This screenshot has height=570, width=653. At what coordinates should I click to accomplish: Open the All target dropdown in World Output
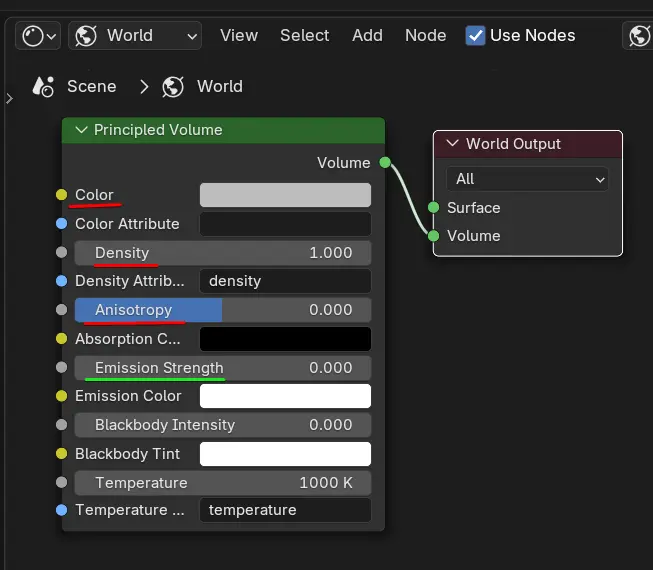click(527, 179)
